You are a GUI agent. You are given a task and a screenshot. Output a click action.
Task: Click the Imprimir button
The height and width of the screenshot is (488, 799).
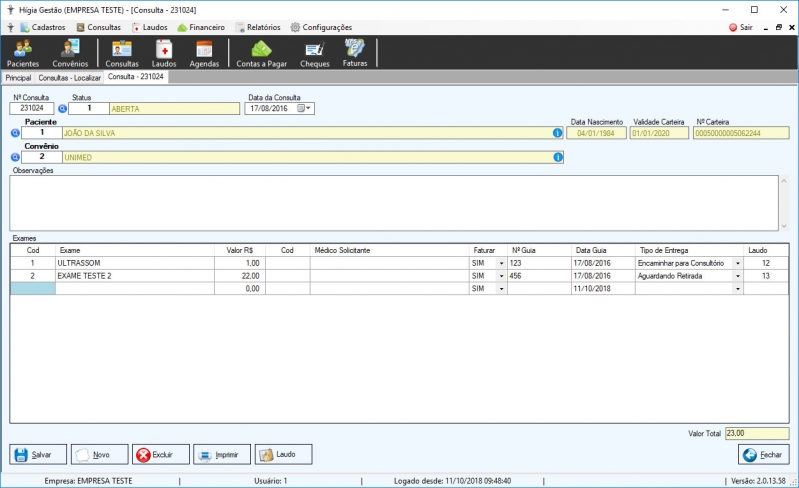click(222, 454)
